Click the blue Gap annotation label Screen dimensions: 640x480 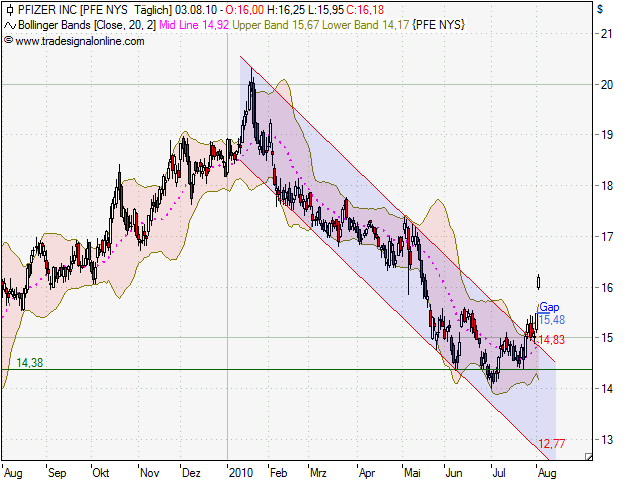click(x=549, y=307)
